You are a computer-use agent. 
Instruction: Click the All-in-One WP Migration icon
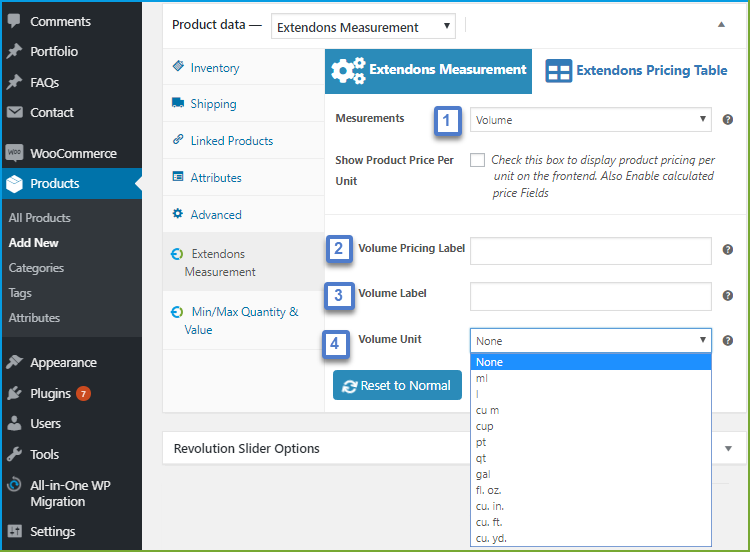coord(14,484)
